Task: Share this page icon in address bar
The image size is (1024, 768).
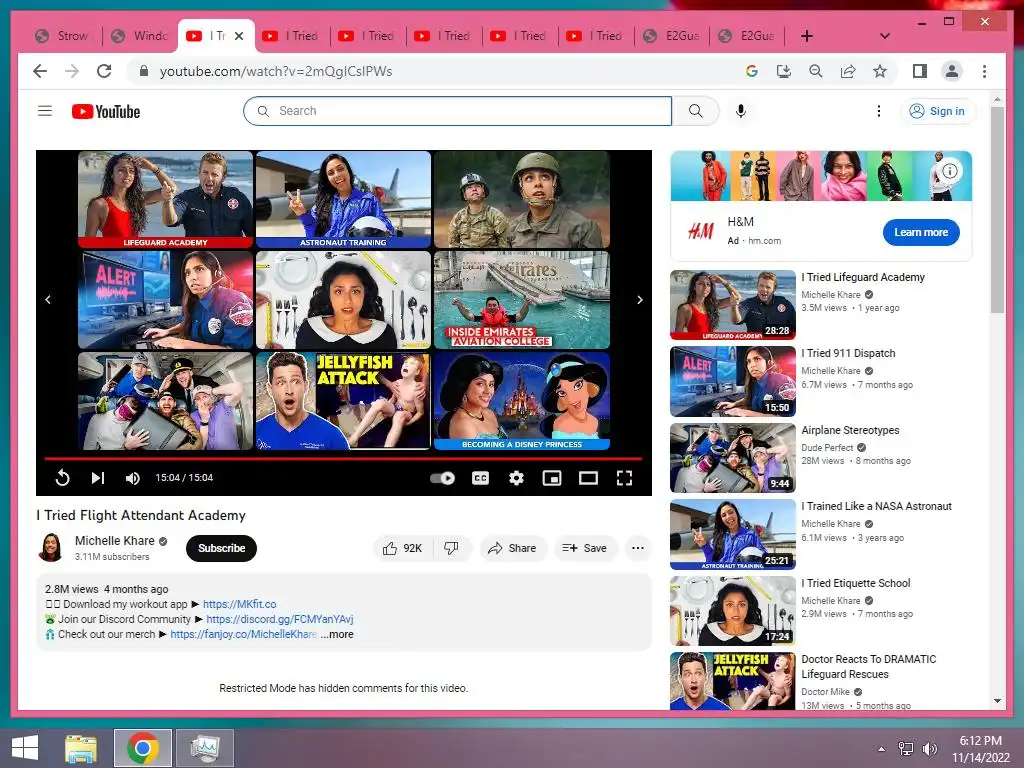Action: [x=848, y=71]
